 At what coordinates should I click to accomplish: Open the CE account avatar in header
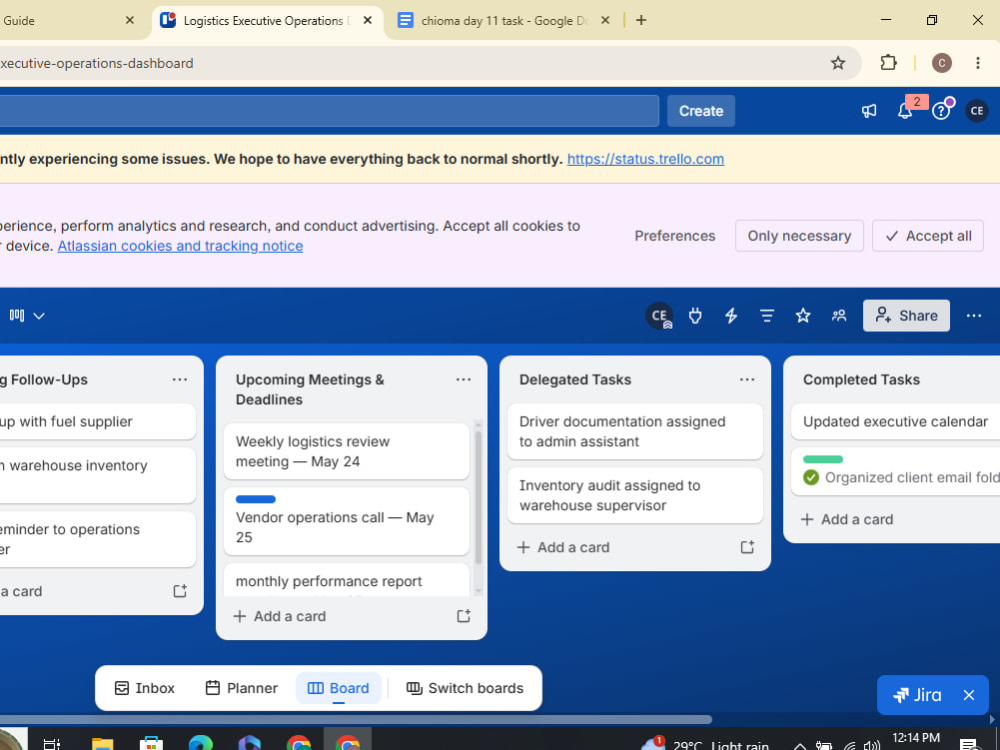(x=976, y=111)
